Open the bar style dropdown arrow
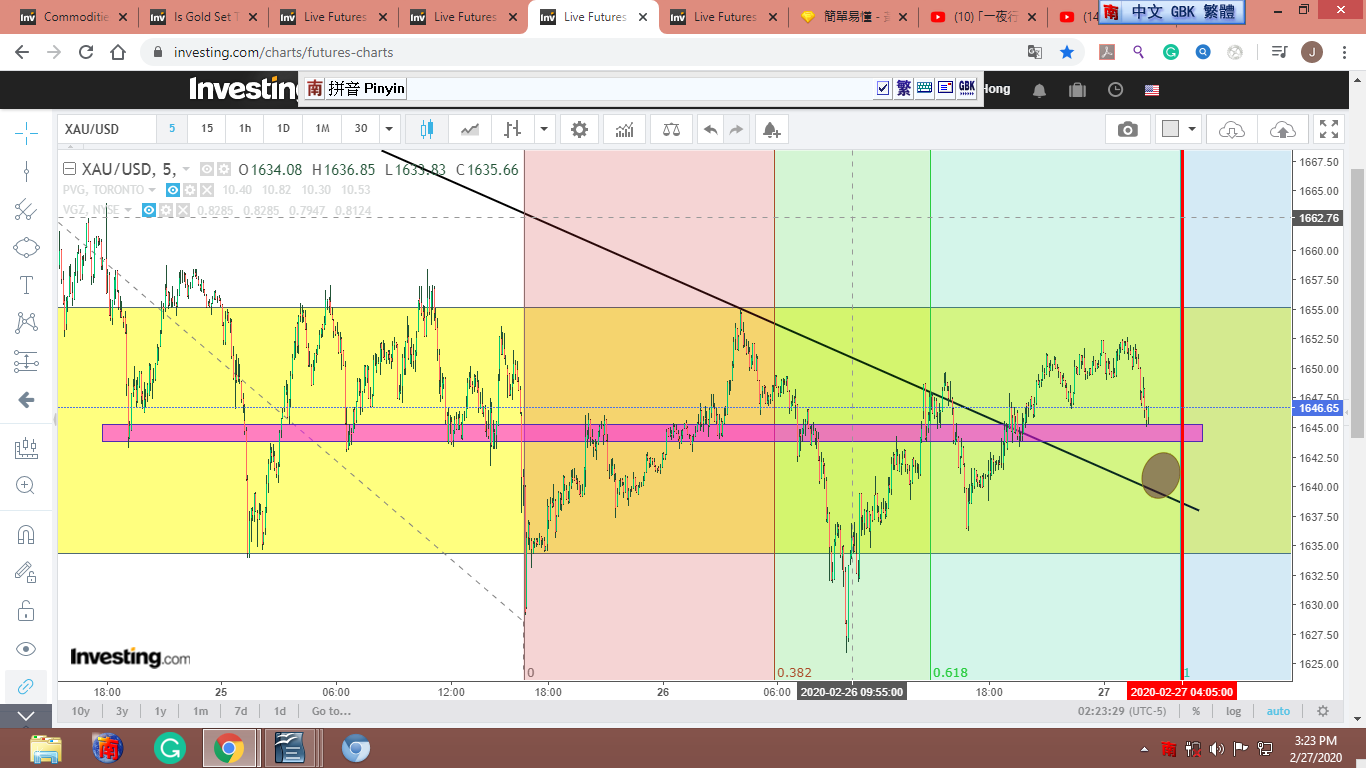Image resolution: width=1366 pixels, height=768 pixels. (544, 129)
